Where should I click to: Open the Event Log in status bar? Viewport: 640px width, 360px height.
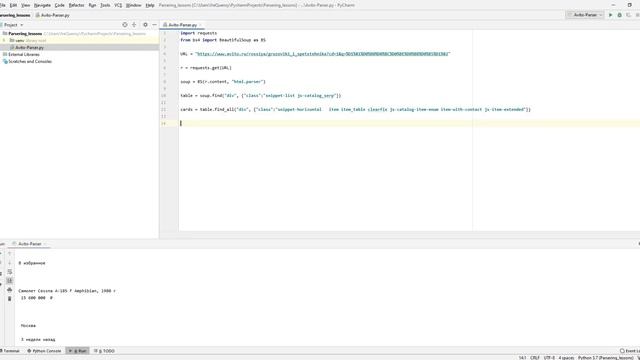click(x=630, y=351)
